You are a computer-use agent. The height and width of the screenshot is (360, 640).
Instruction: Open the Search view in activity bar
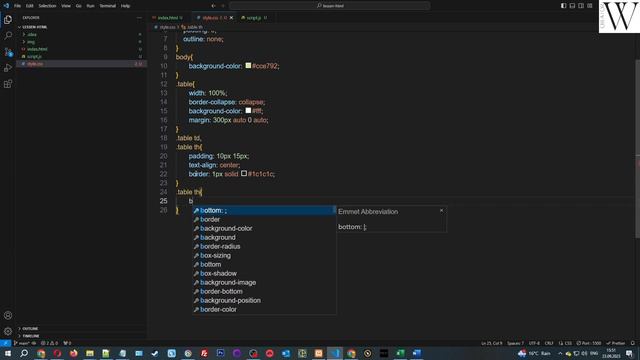8,36
